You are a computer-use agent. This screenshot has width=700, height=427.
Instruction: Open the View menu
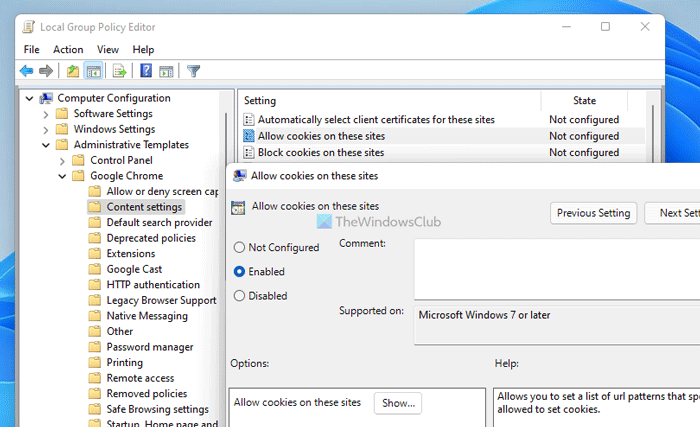point(108,50)
